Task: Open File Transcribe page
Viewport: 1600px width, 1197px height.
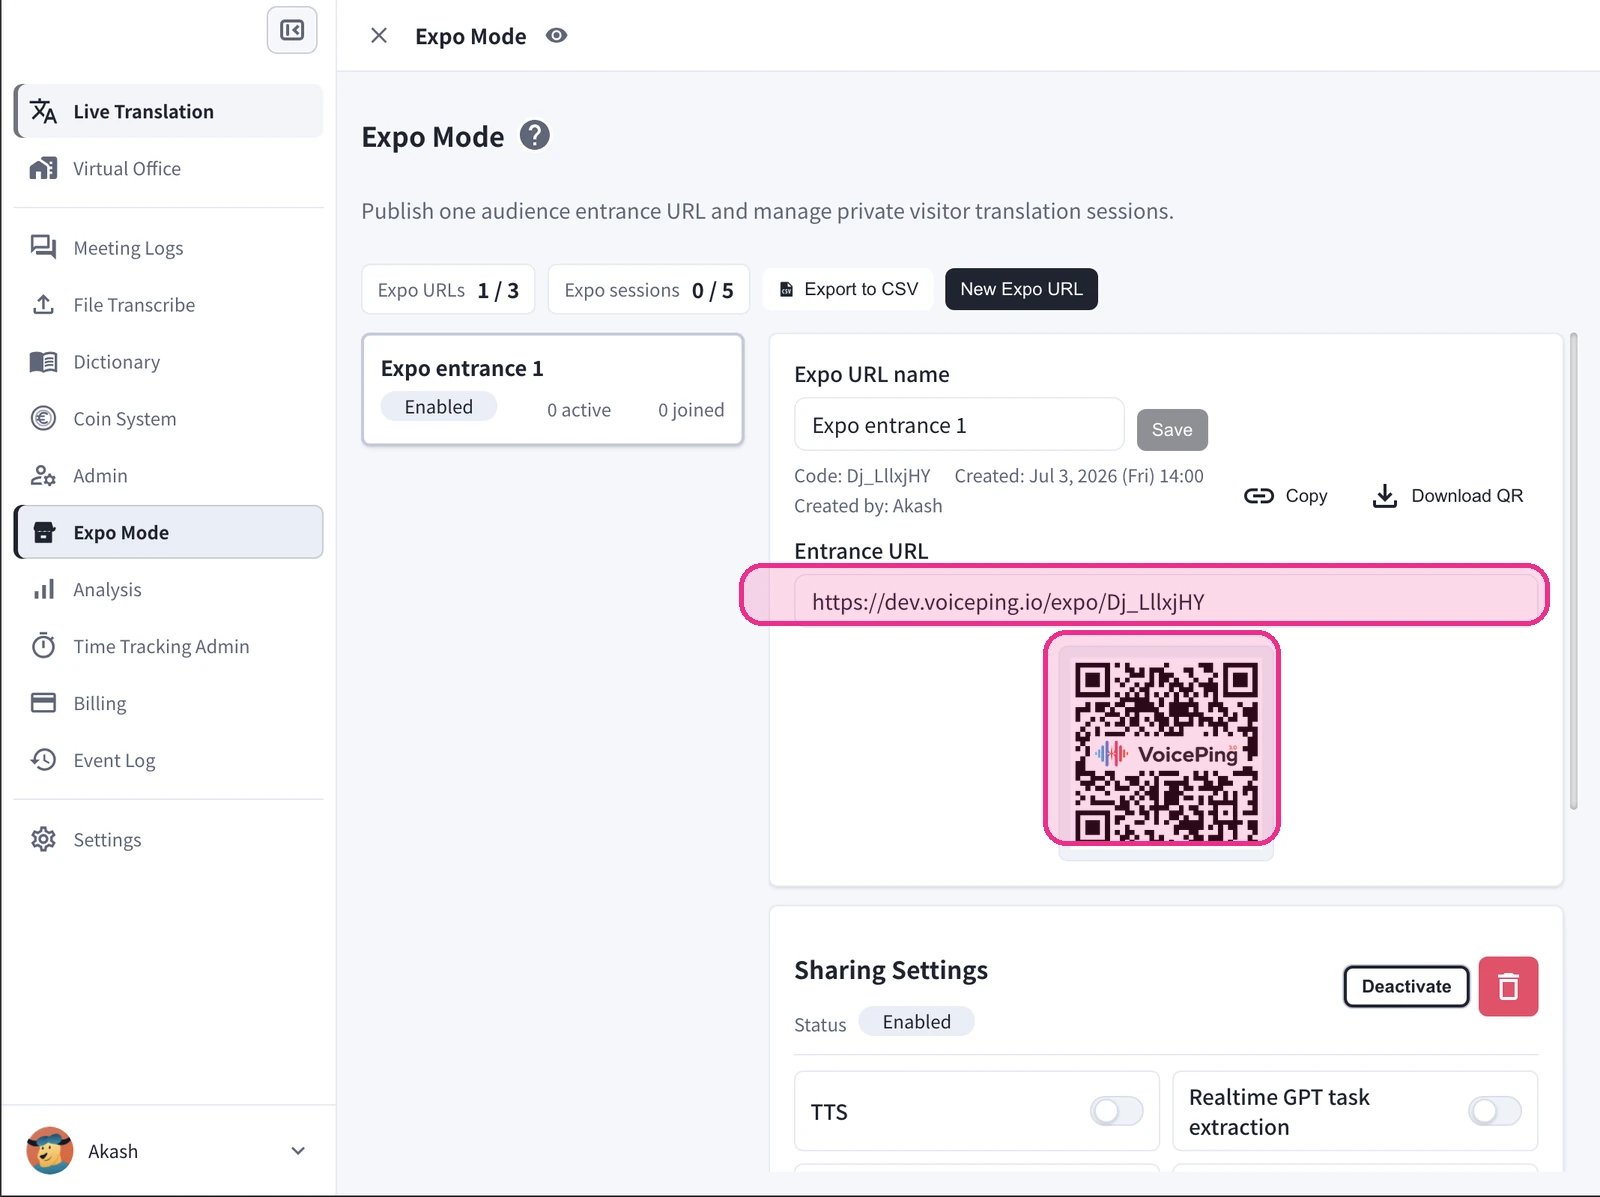Action: pos(168,304)
